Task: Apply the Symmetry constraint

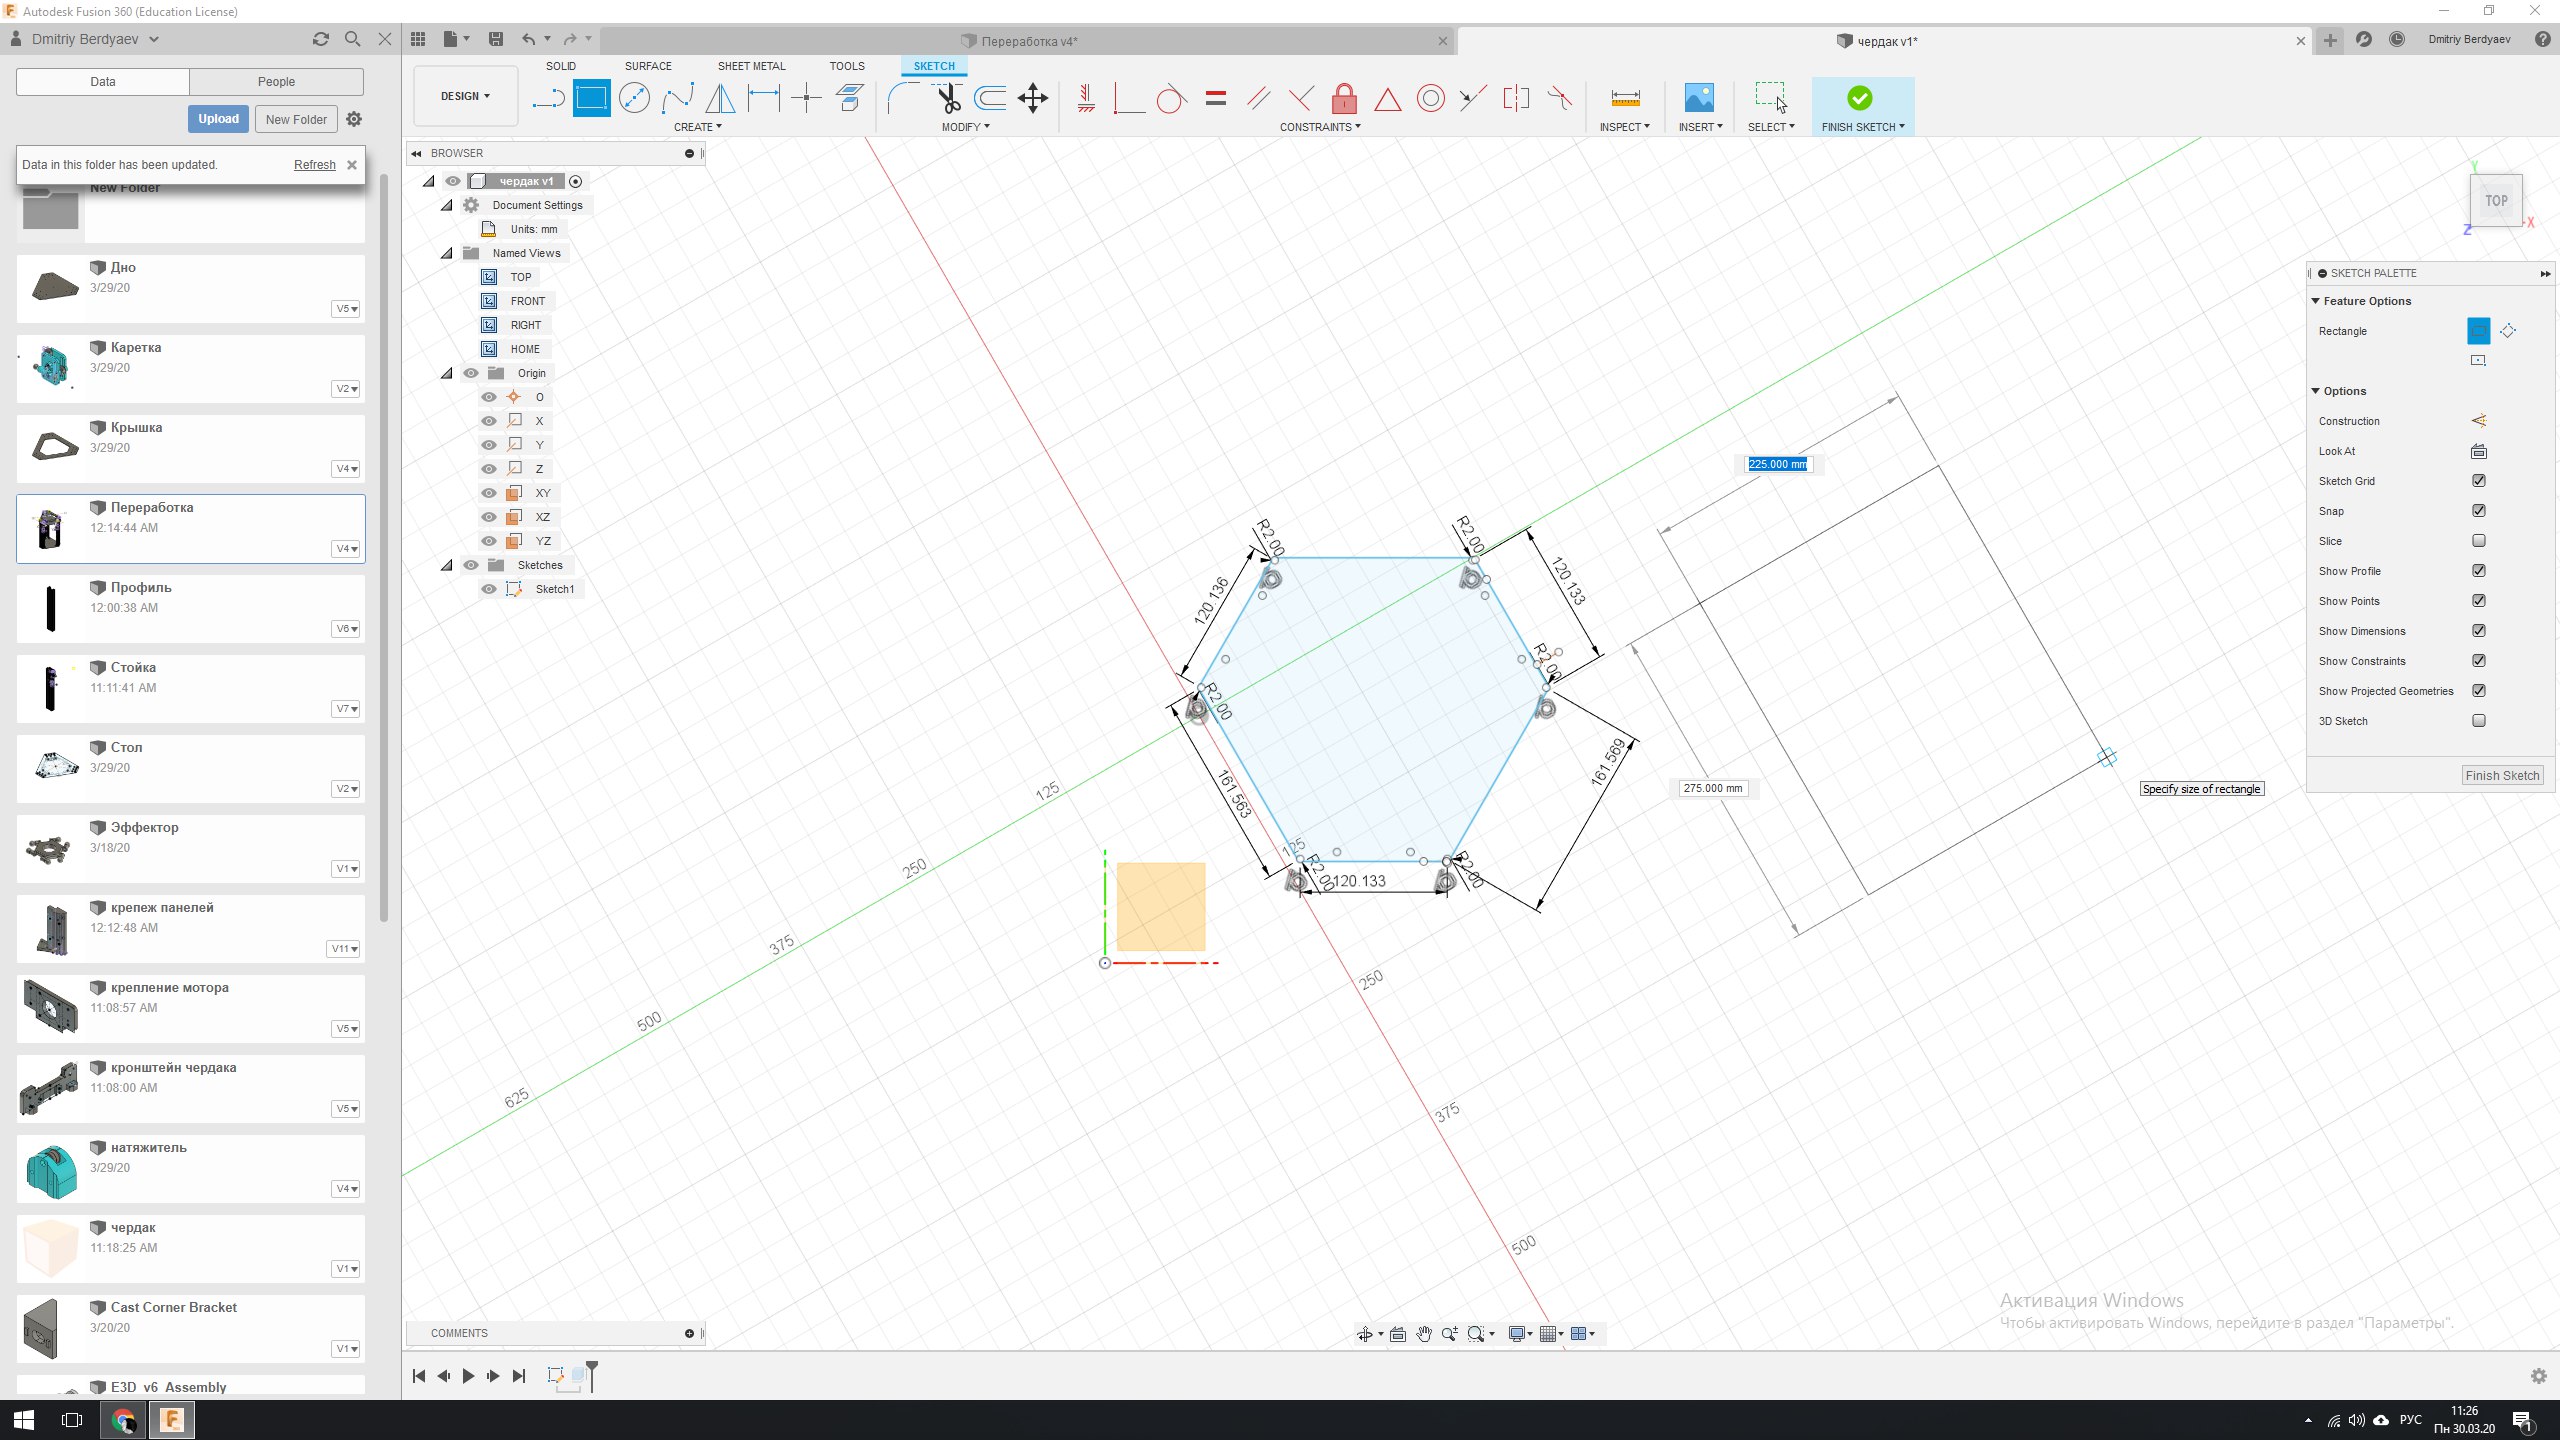Action: [x=1516, y=98]
